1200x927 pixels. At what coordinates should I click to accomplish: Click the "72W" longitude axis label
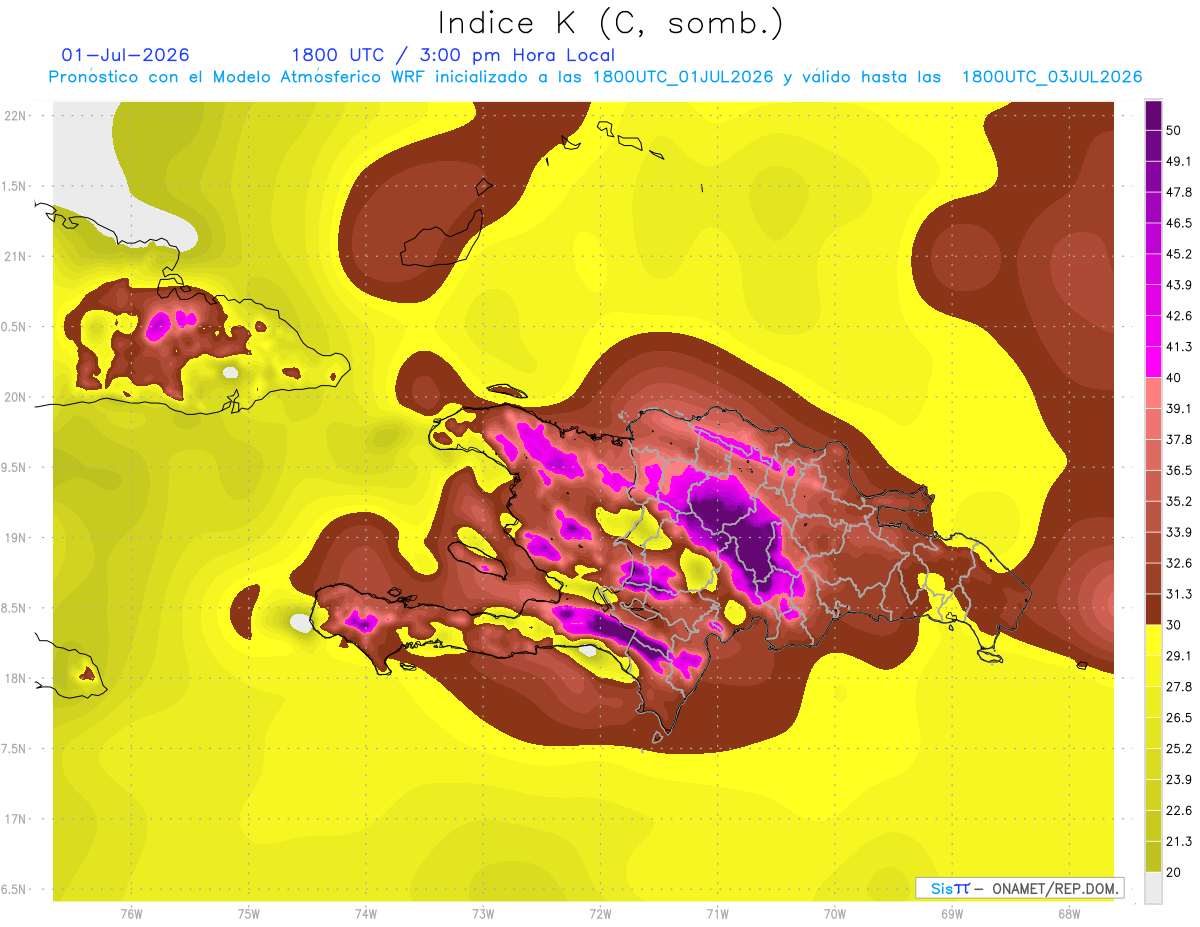coord(600,913)
